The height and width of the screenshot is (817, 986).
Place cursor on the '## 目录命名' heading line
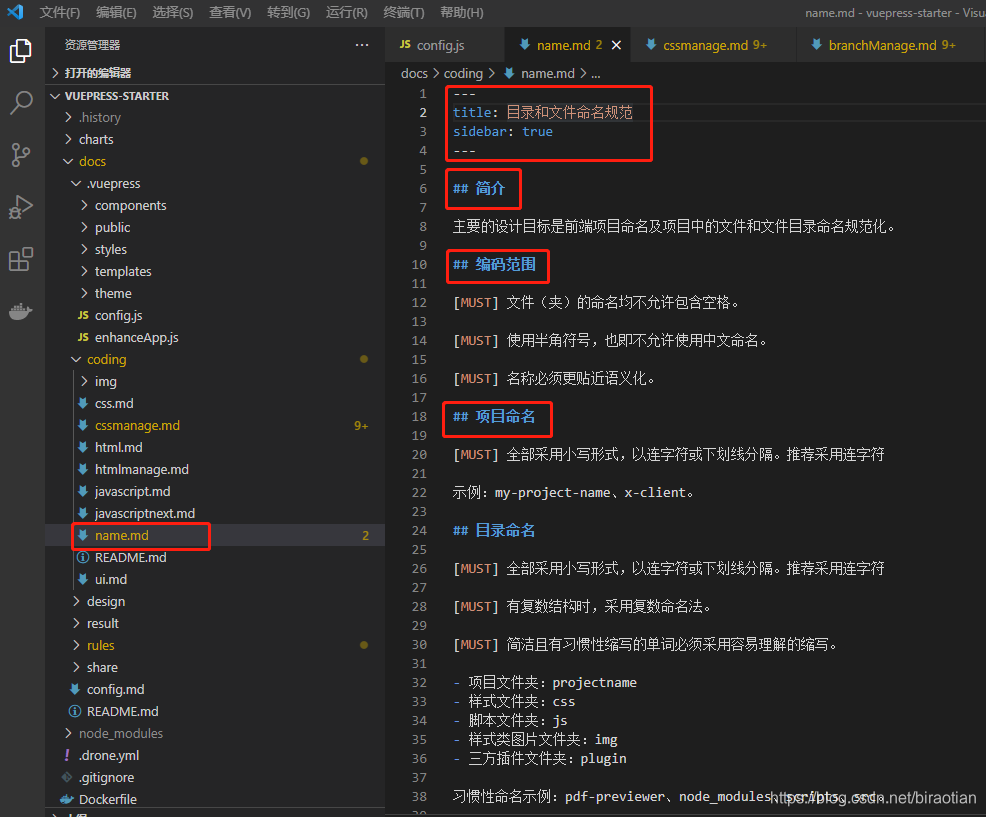[494, 531]
